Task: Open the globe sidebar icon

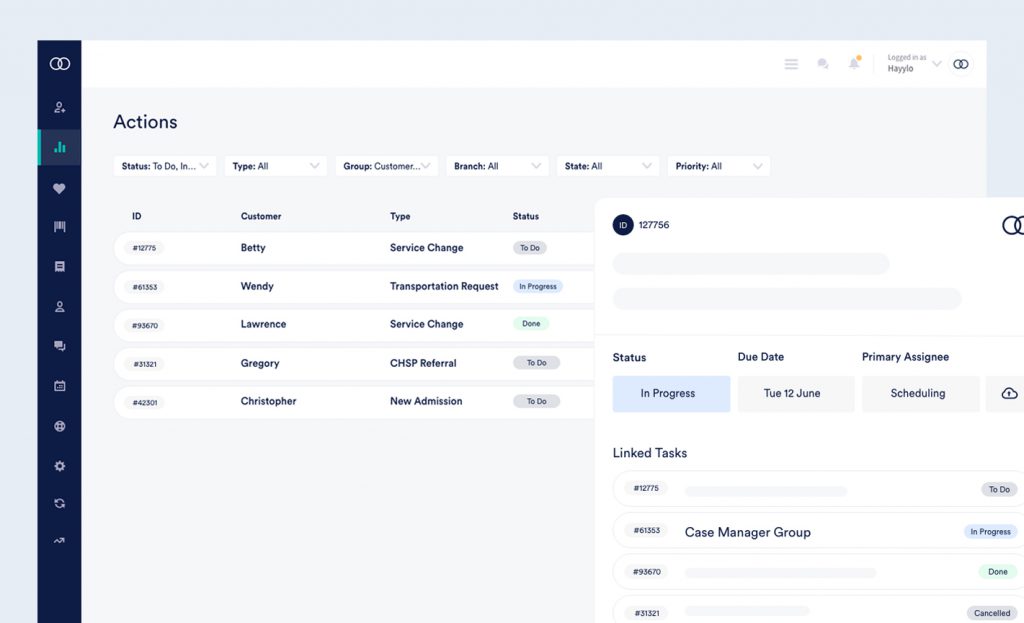Action: coord(59,426)
